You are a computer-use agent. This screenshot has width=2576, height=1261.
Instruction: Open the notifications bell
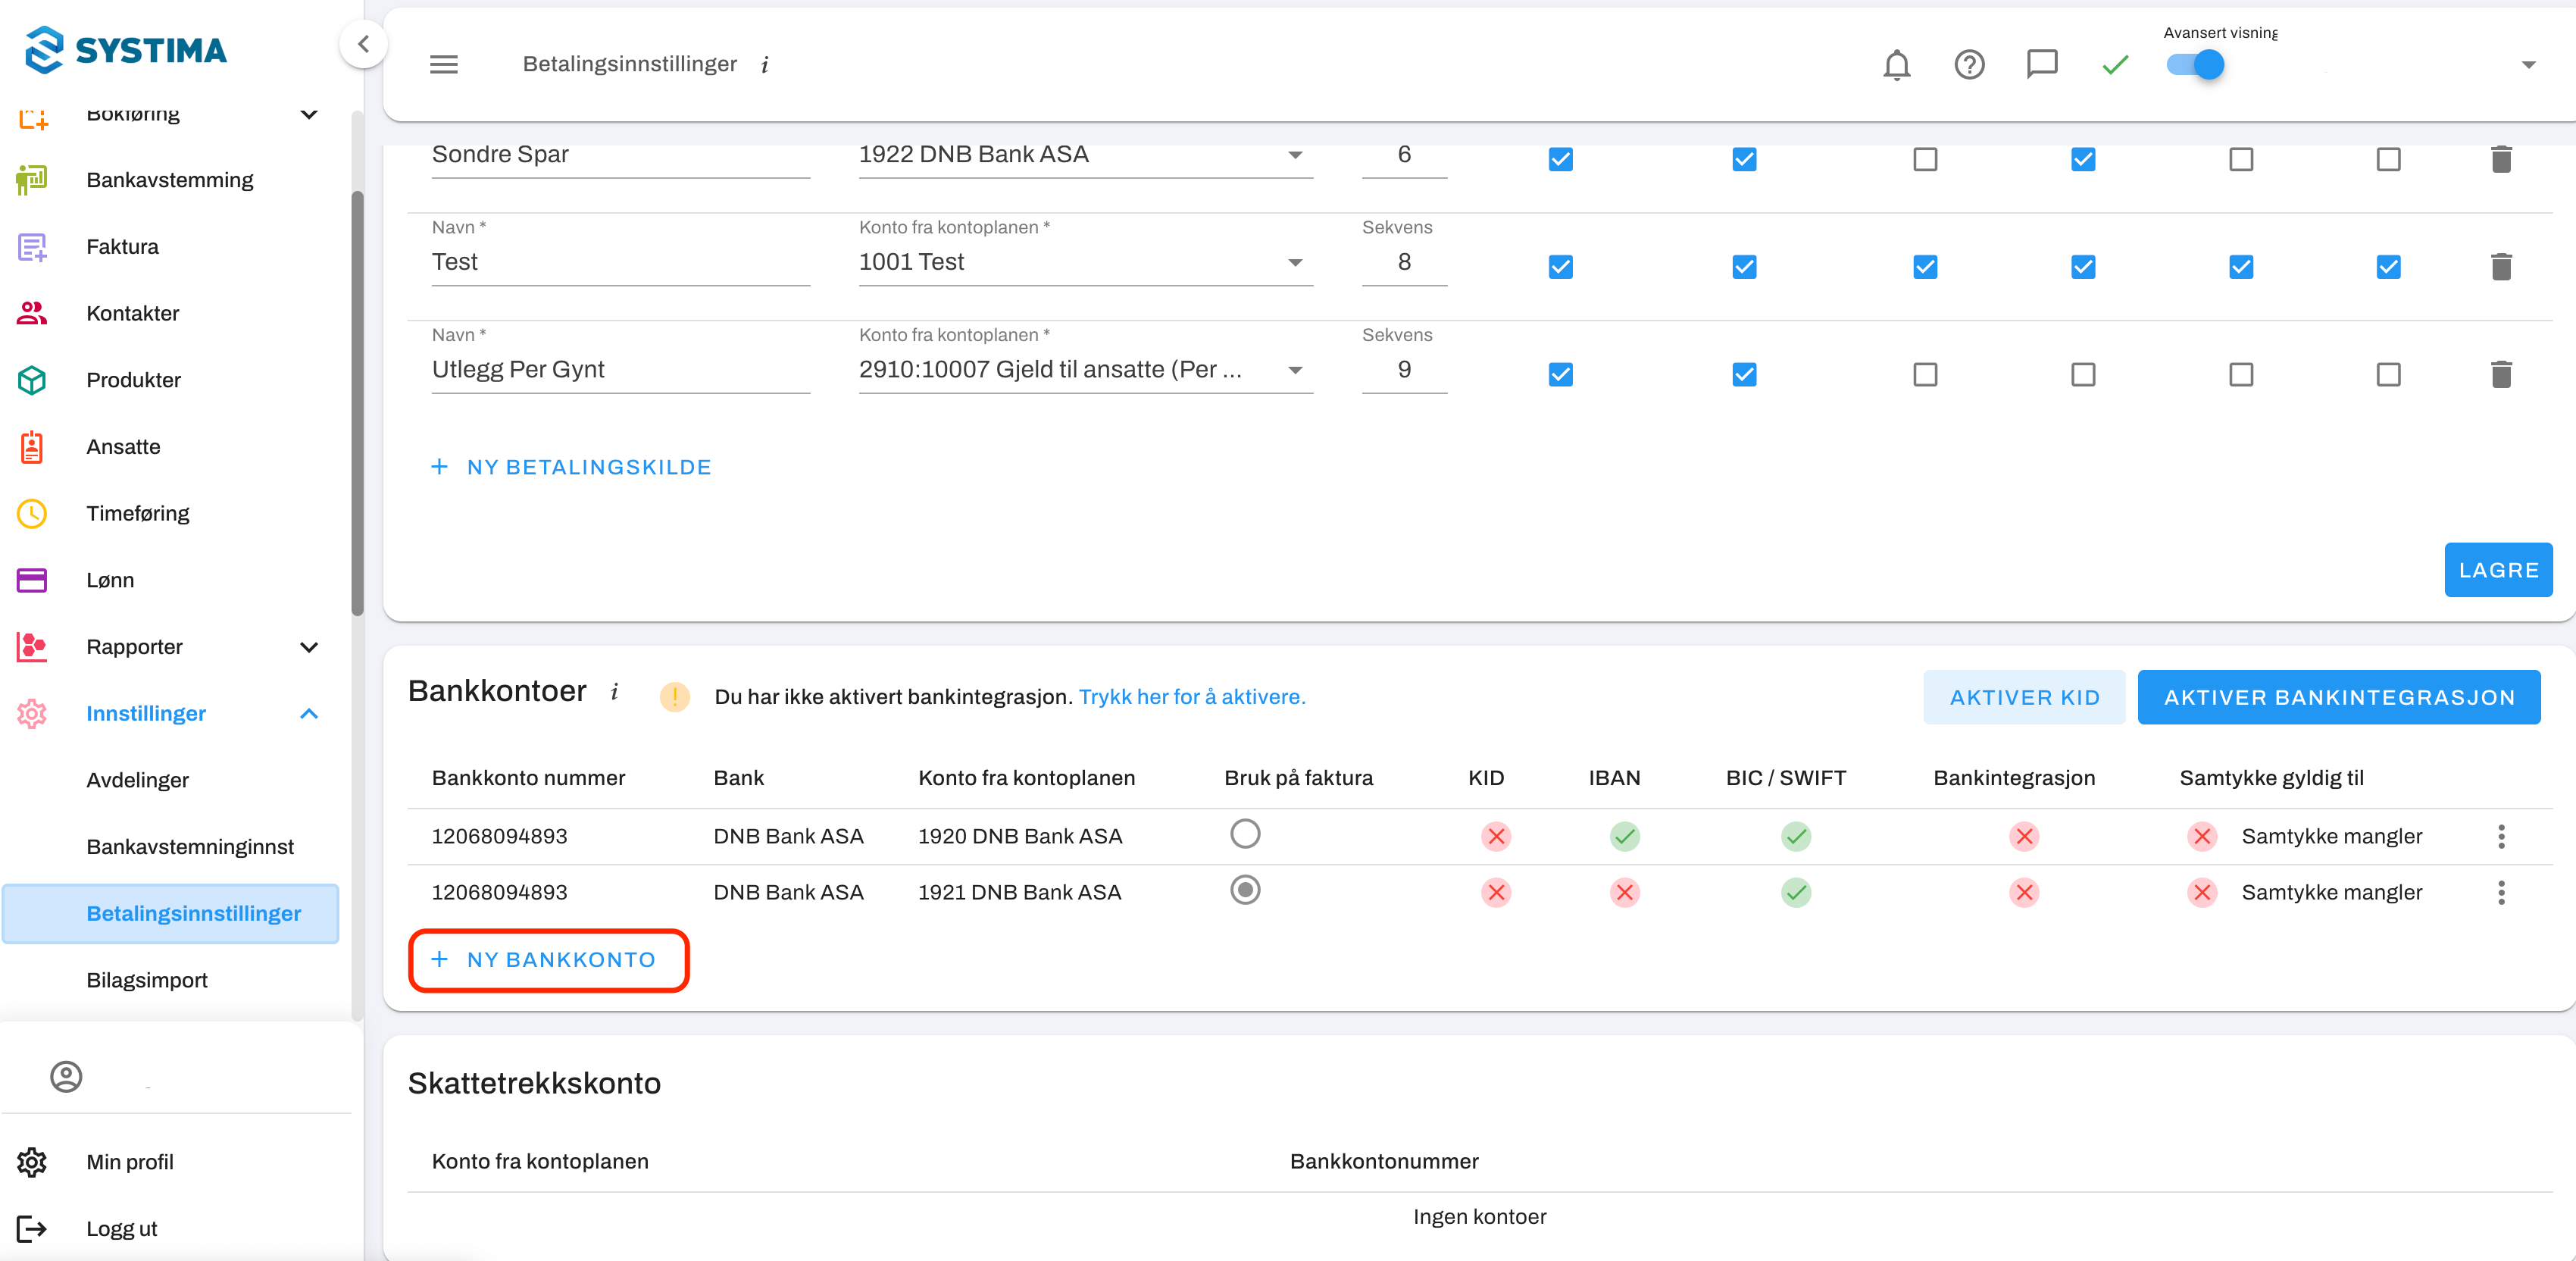(1896, 65)
